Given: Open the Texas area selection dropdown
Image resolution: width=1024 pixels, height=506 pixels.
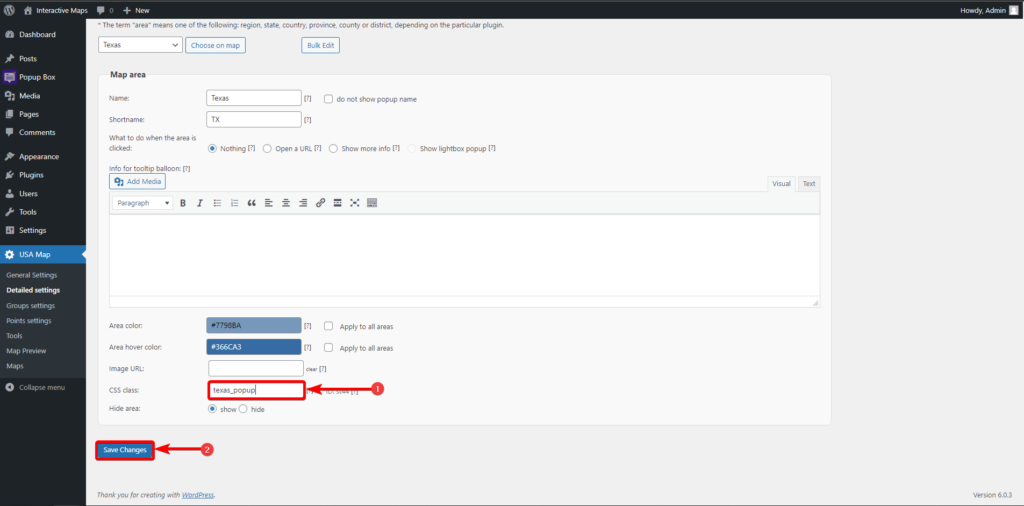Looking at the screenshot, I should click(x=140, y=45).
